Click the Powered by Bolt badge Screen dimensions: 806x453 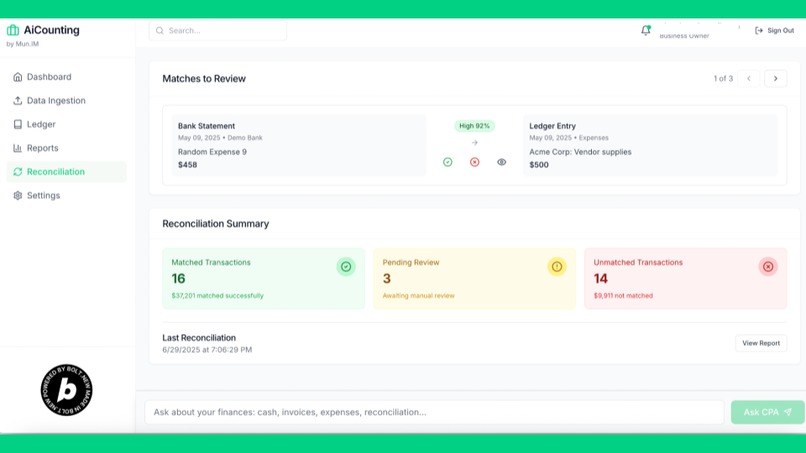pyautogui.click(x=67, y=390)
